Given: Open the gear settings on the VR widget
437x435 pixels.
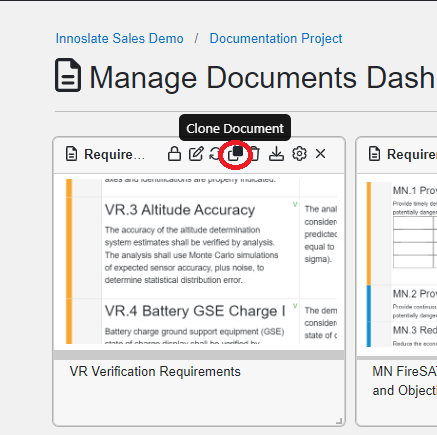Looking at the screenshot, I should coord(299,154).
